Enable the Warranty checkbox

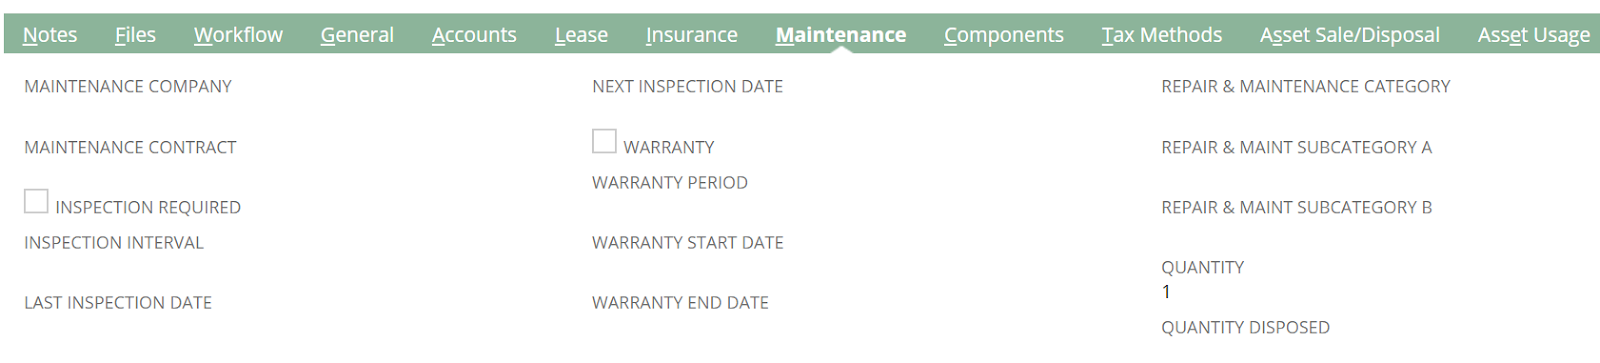pos(604,141)
